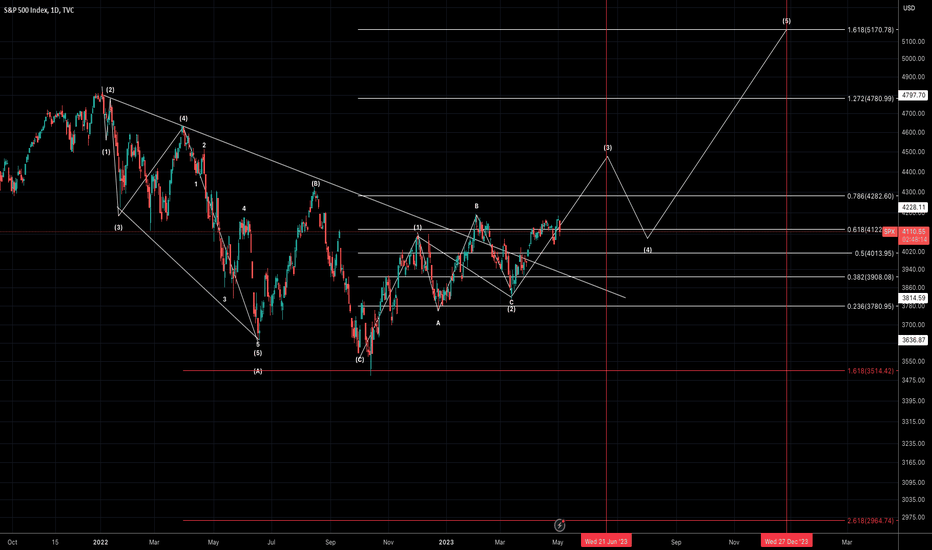The height and width of the screenshot is (550, 932).
Task: Click the 3475.00 price axis value
Action: pos(913,380)
